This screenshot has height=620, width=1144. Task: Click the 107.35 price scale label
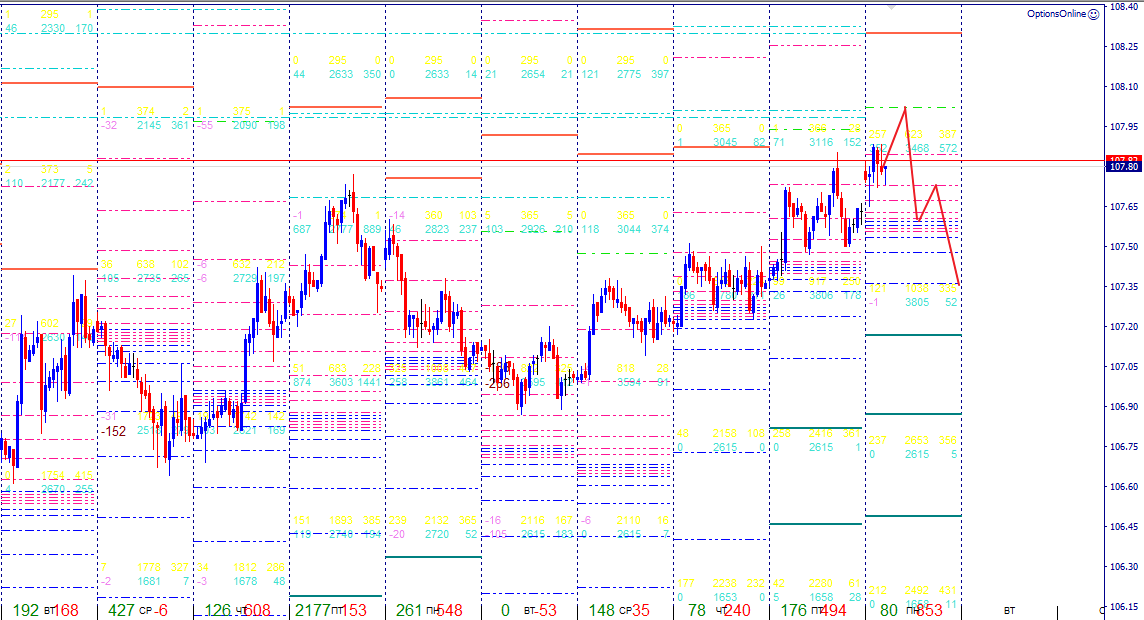[x=1124, y=287]
